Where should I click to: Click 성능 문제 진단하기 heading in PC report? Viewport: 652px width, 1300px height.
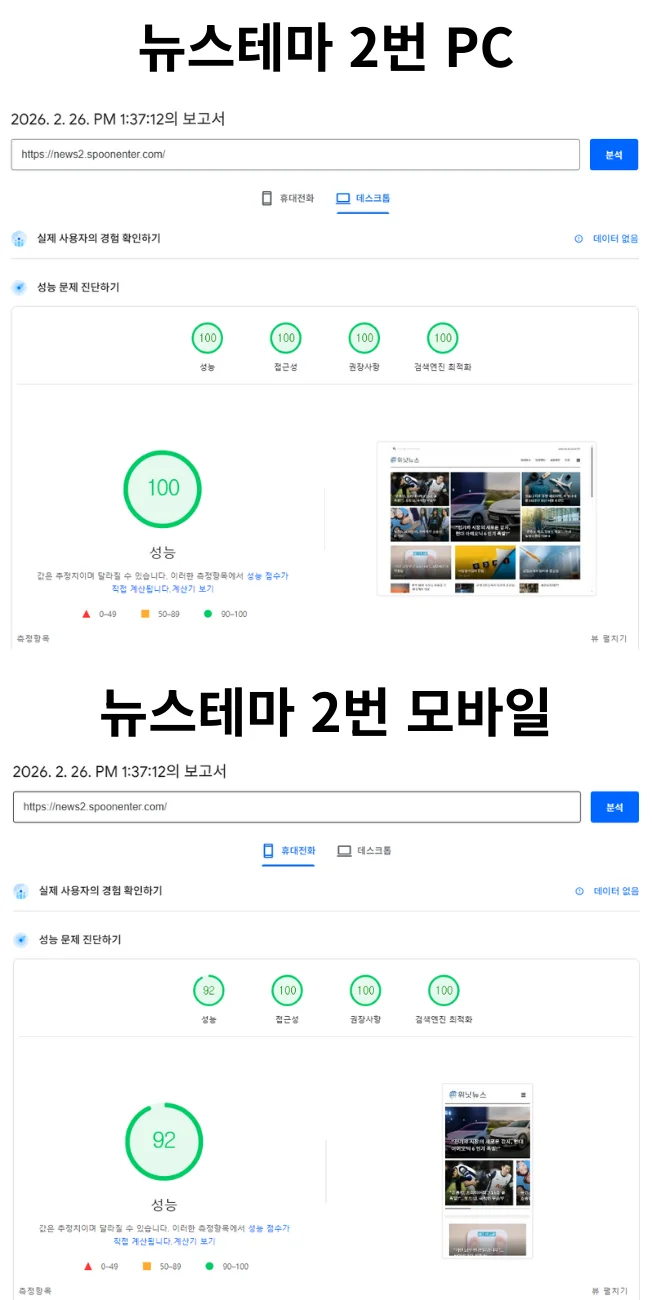78,288
